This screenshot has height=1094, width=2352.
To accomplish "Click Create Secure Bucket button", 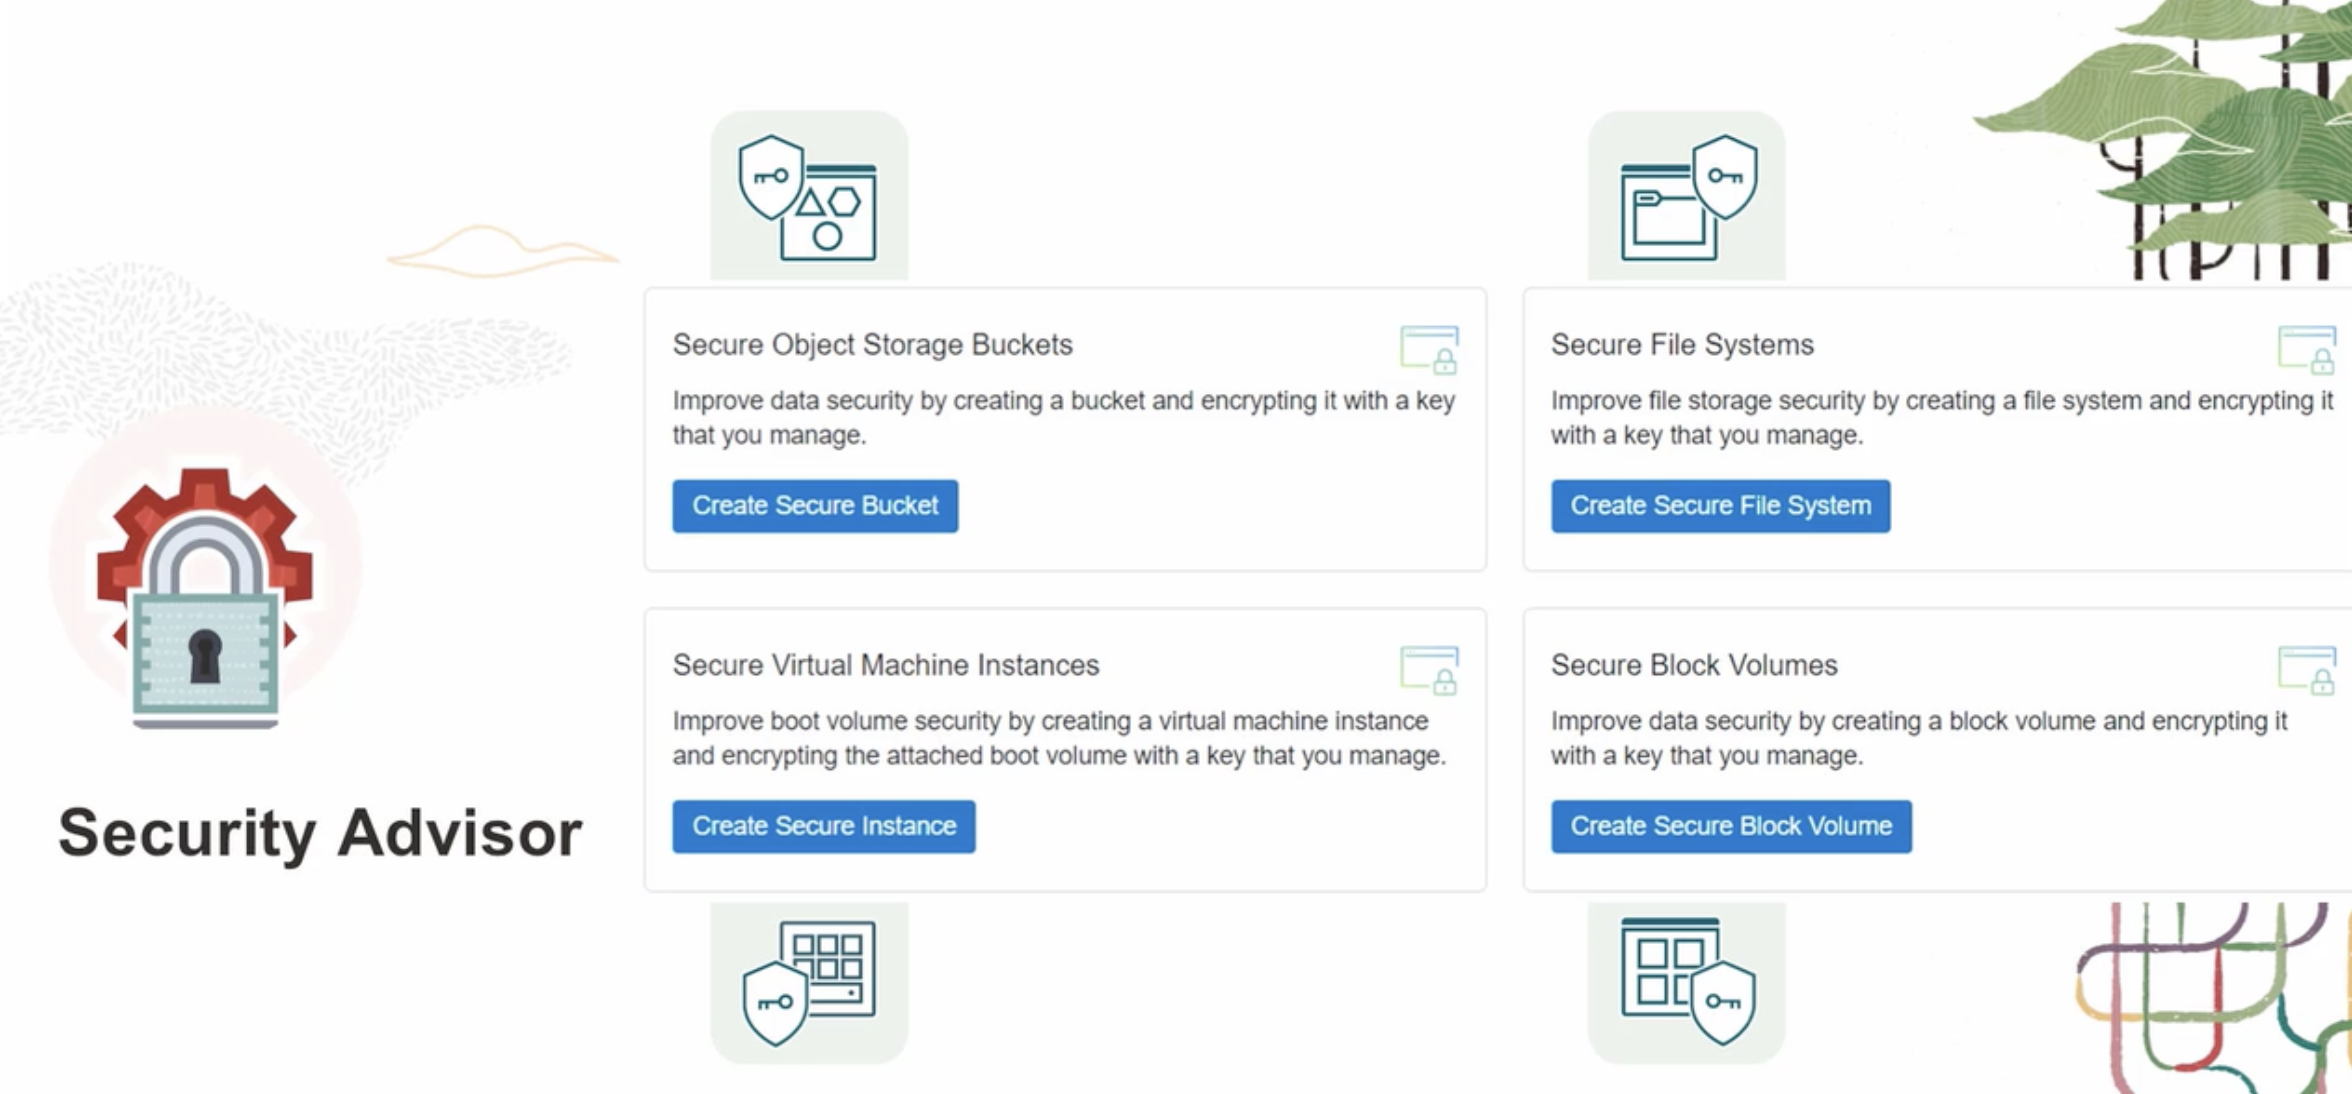I will point(814,506).
